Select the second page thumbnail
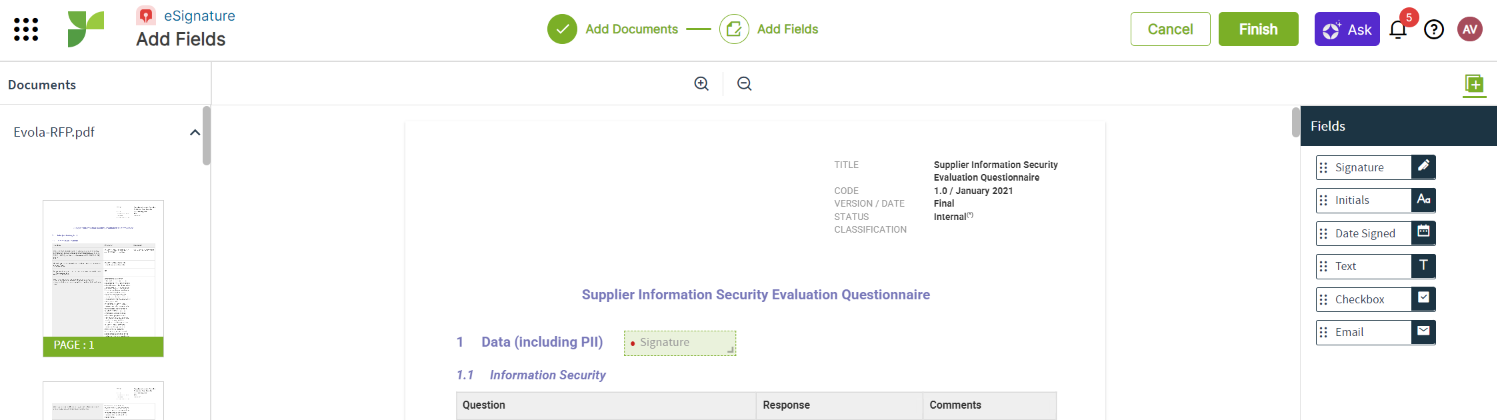 coord(103,400)
